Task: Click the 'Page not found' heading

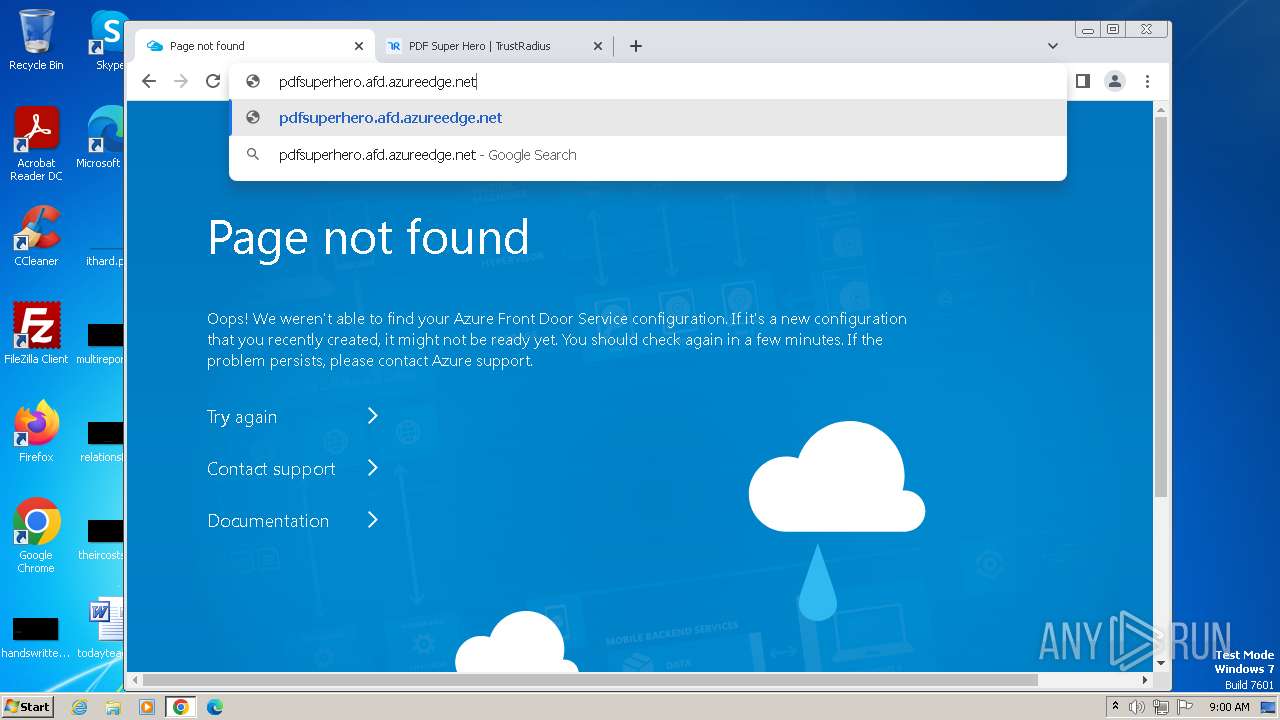Action: point(368,238)
